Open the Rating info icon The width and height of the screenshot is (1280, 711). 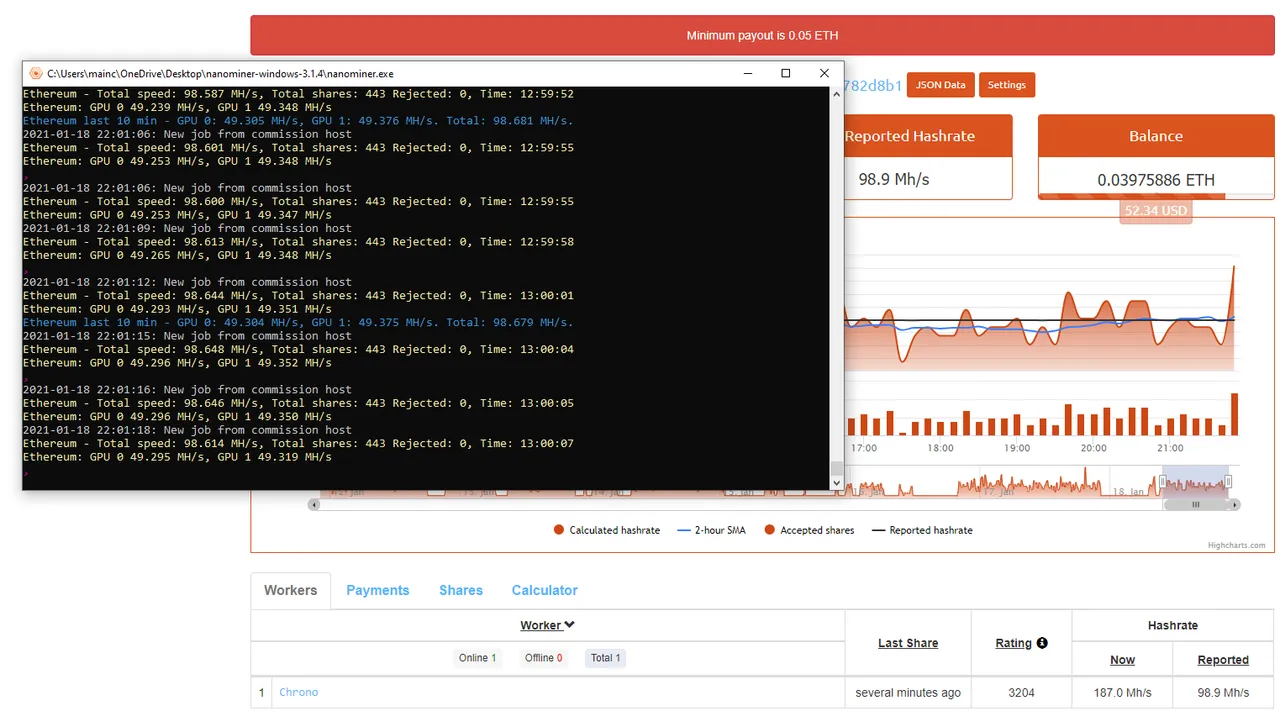[1042, 643]
